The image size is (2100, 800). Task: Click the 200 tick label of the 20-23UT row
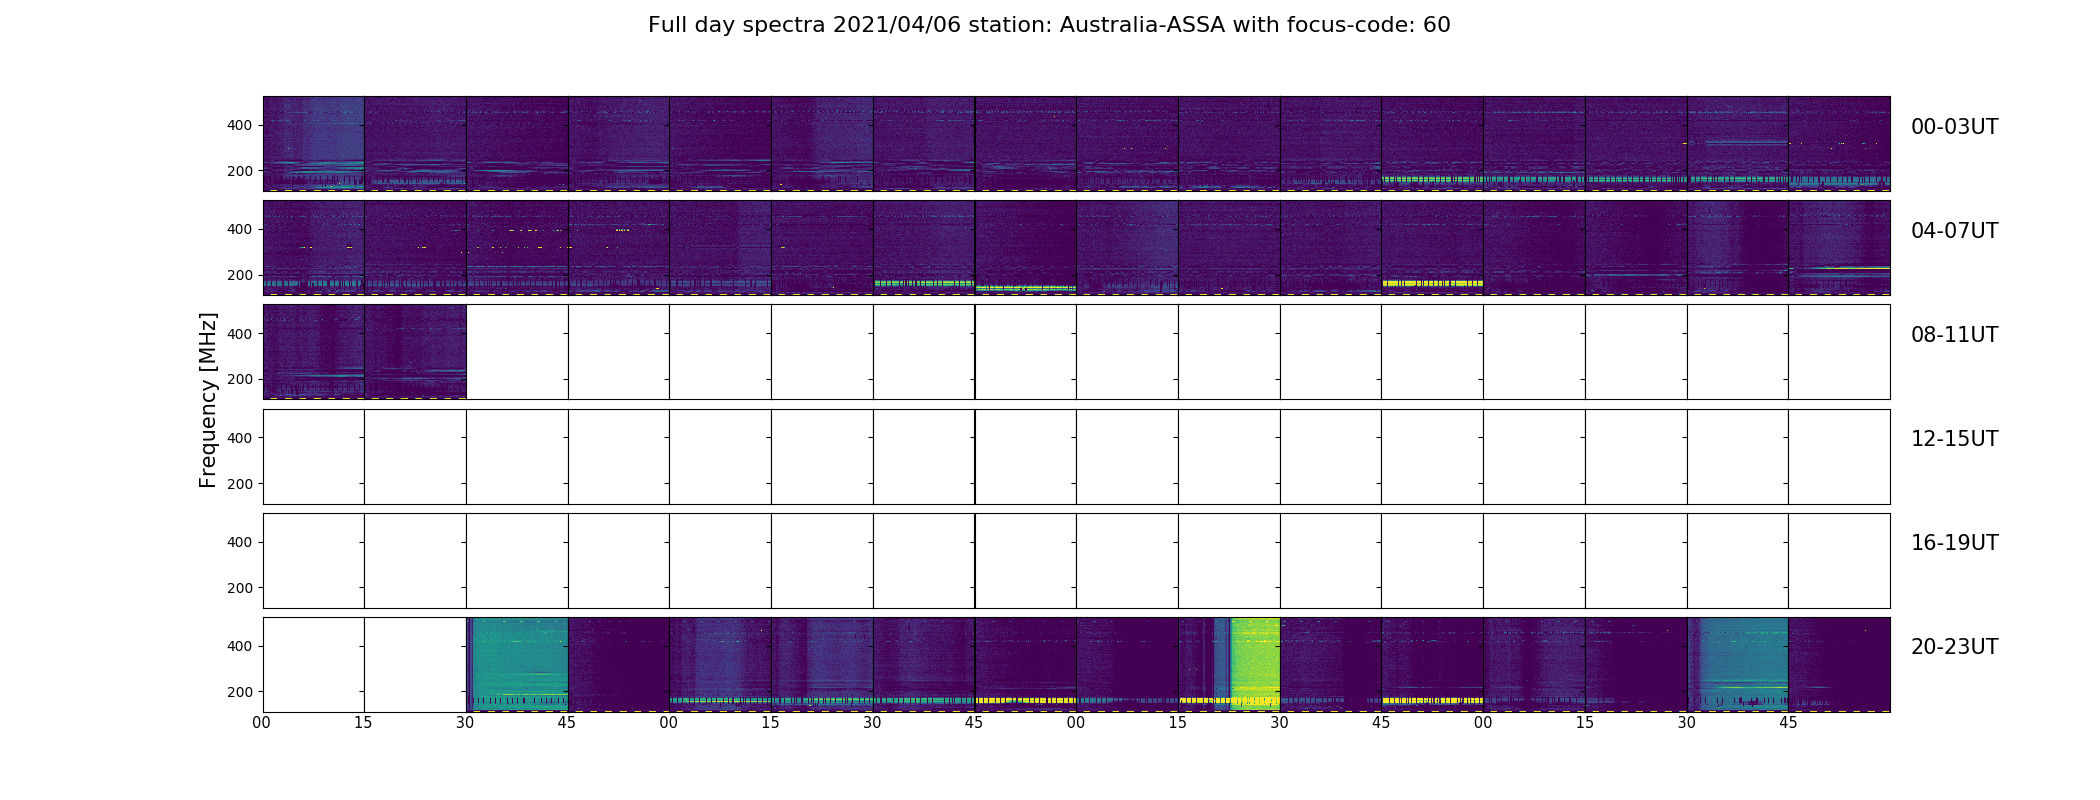click(x=240, y=692)
